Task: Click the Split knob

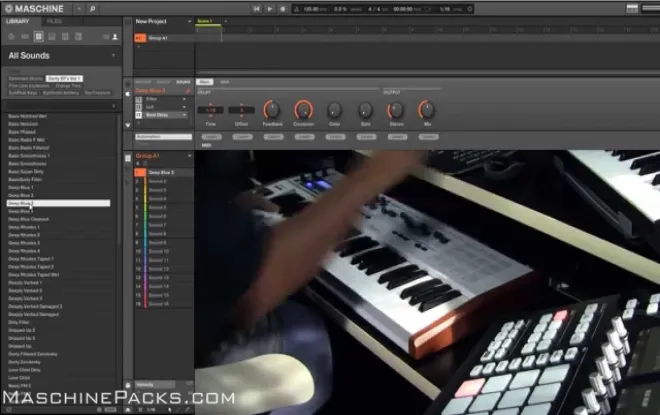Action: [x=365, y=110]
